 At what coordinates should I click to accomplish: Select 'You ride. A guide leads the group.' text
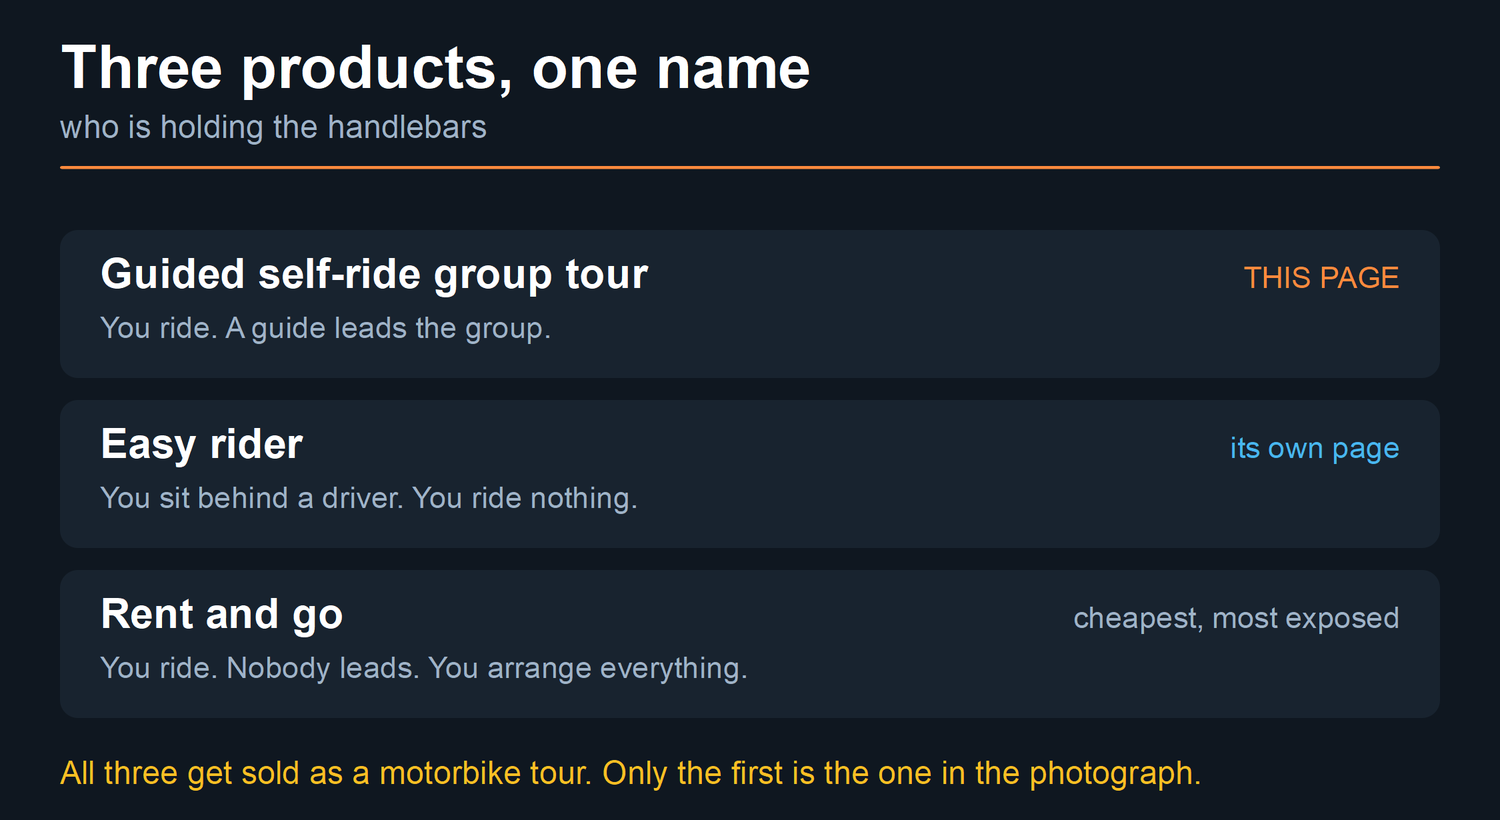click(x=325, y=328)
